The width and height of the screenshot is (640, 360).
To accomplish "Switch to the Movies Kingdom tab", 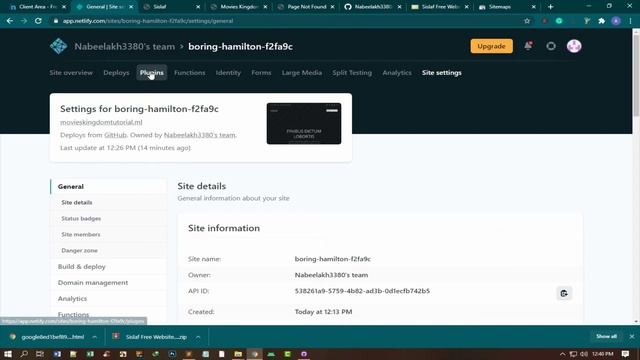I will (x=239, y=7).
